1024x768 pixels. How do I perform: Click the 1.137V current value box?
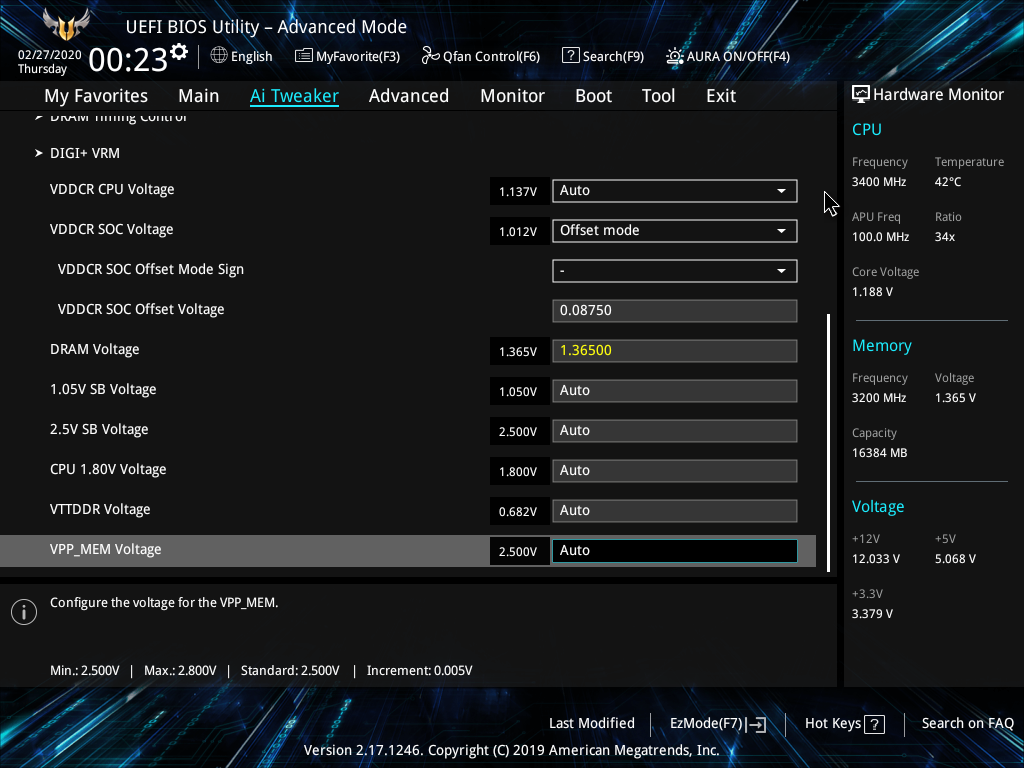pos(519,191)
